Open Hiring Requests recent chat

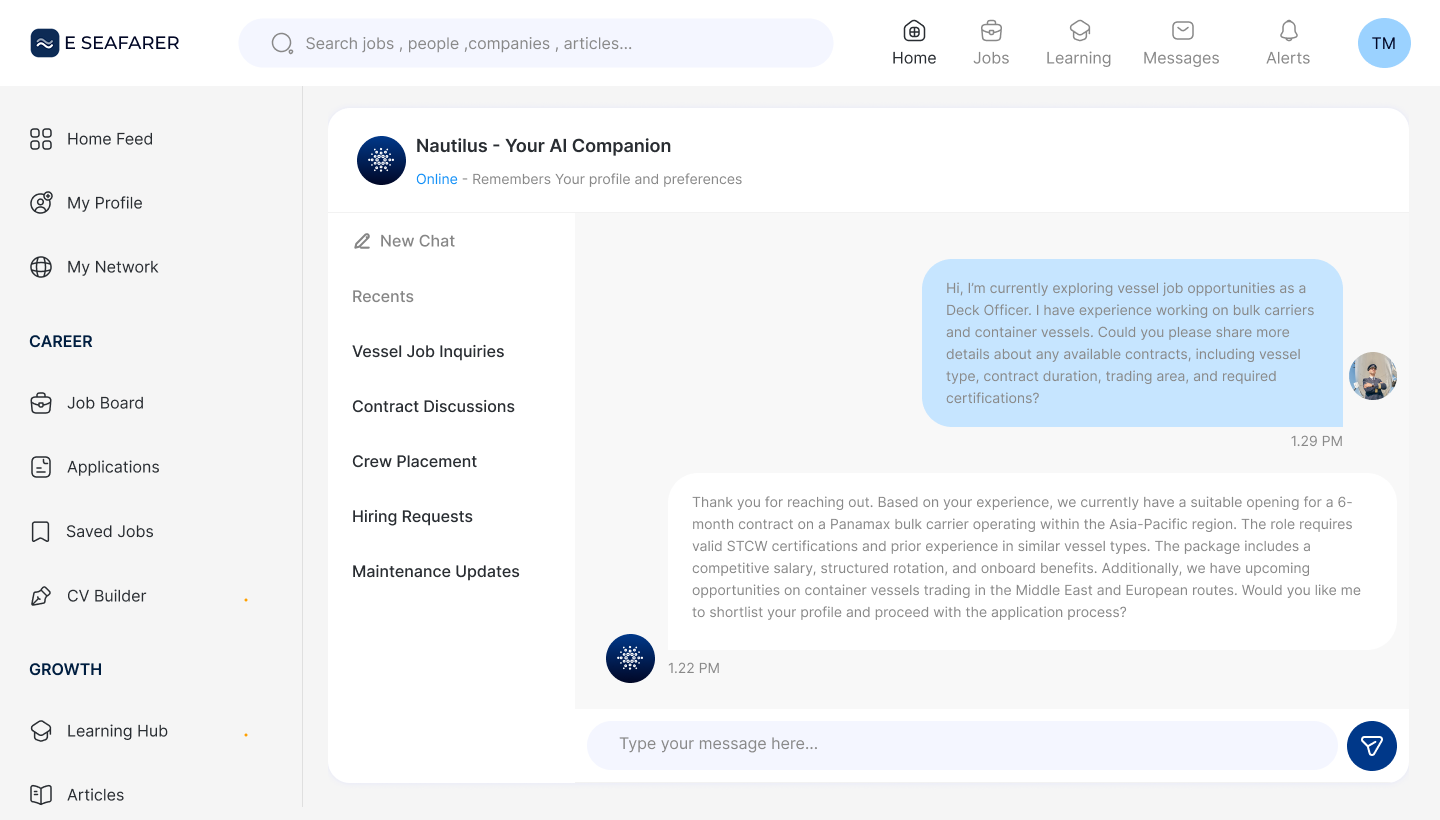click(x=412, y=516)
